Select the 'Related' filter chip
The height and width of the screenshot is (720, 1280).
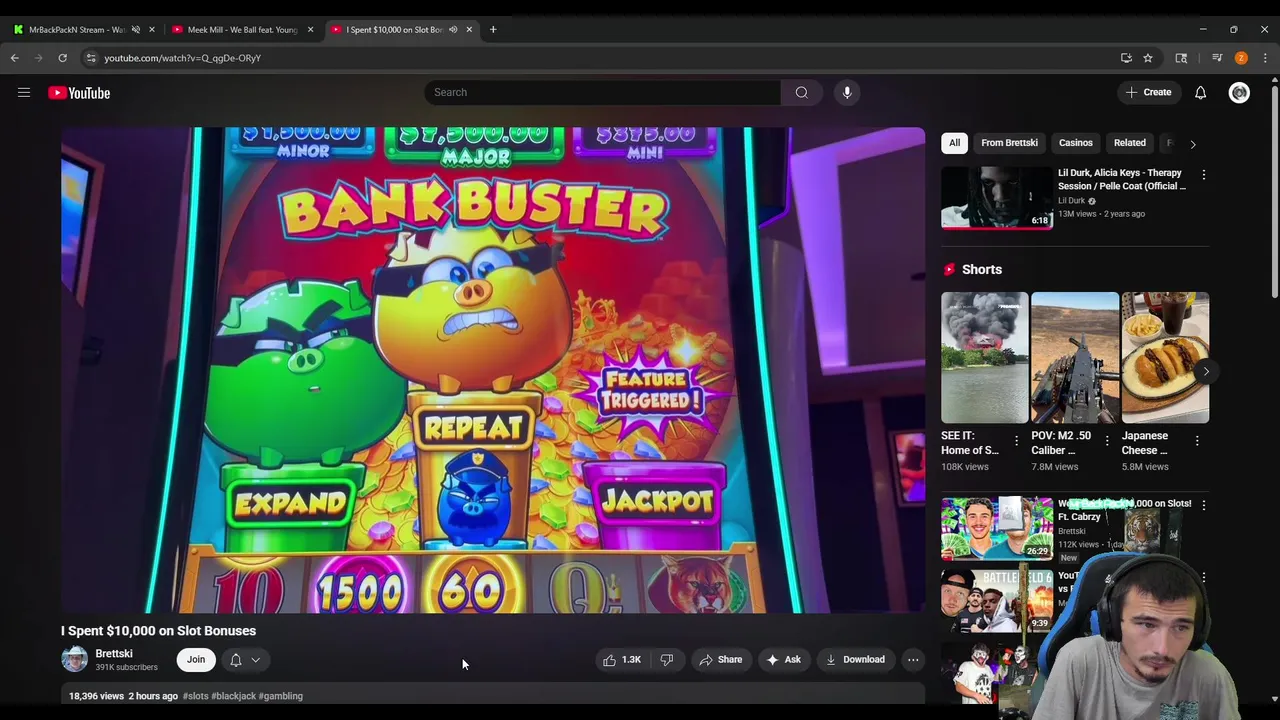(1130, 143)
